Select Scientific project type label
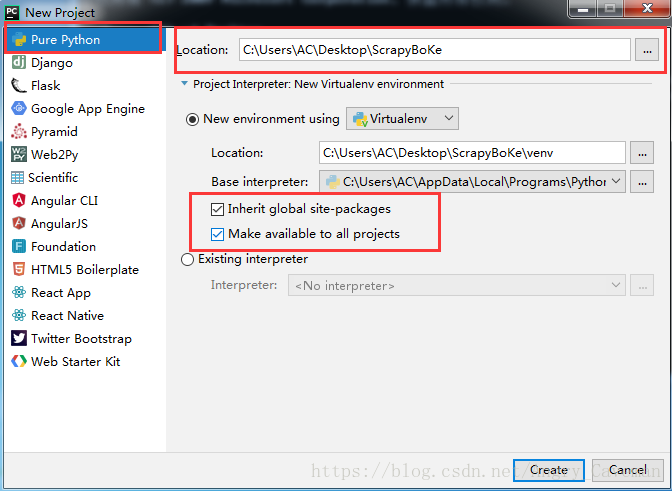Image resolution: width=672 pixels, height=491 pixels. 53,177
